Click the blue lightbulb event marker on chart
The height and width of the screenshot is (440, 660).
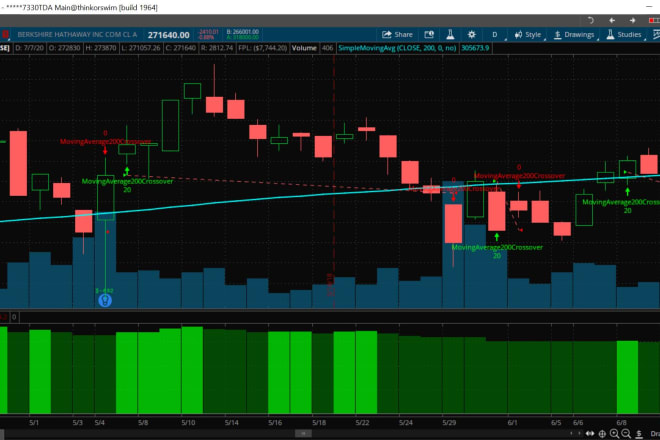click(x=105, y=300)
